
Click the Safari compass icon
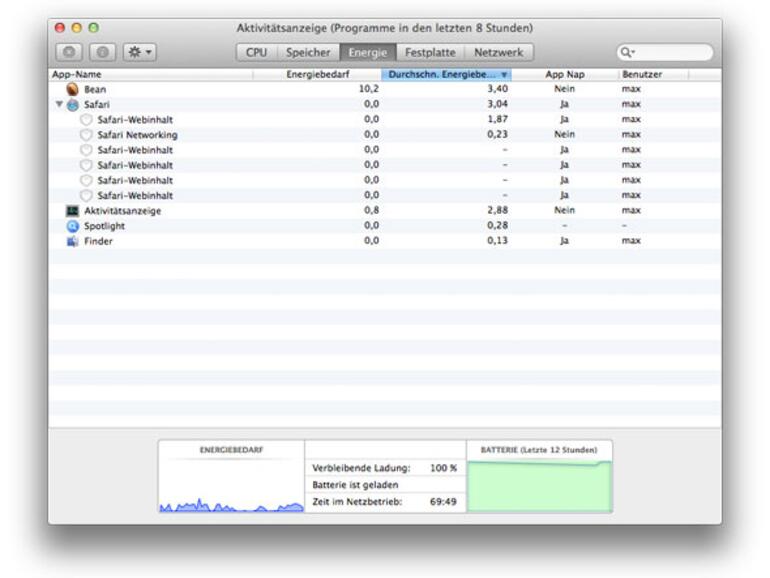tap(73, 105)
